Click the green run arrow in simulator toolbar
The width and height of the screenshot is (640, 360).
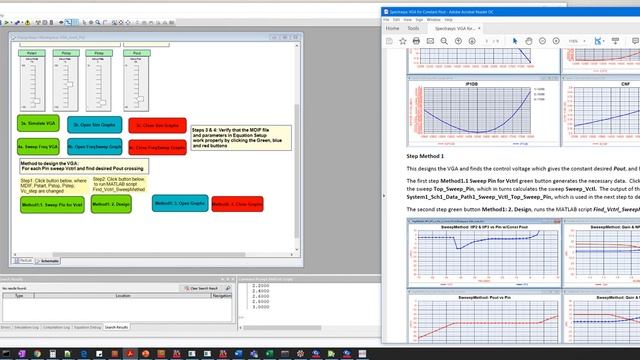[6, 22]
